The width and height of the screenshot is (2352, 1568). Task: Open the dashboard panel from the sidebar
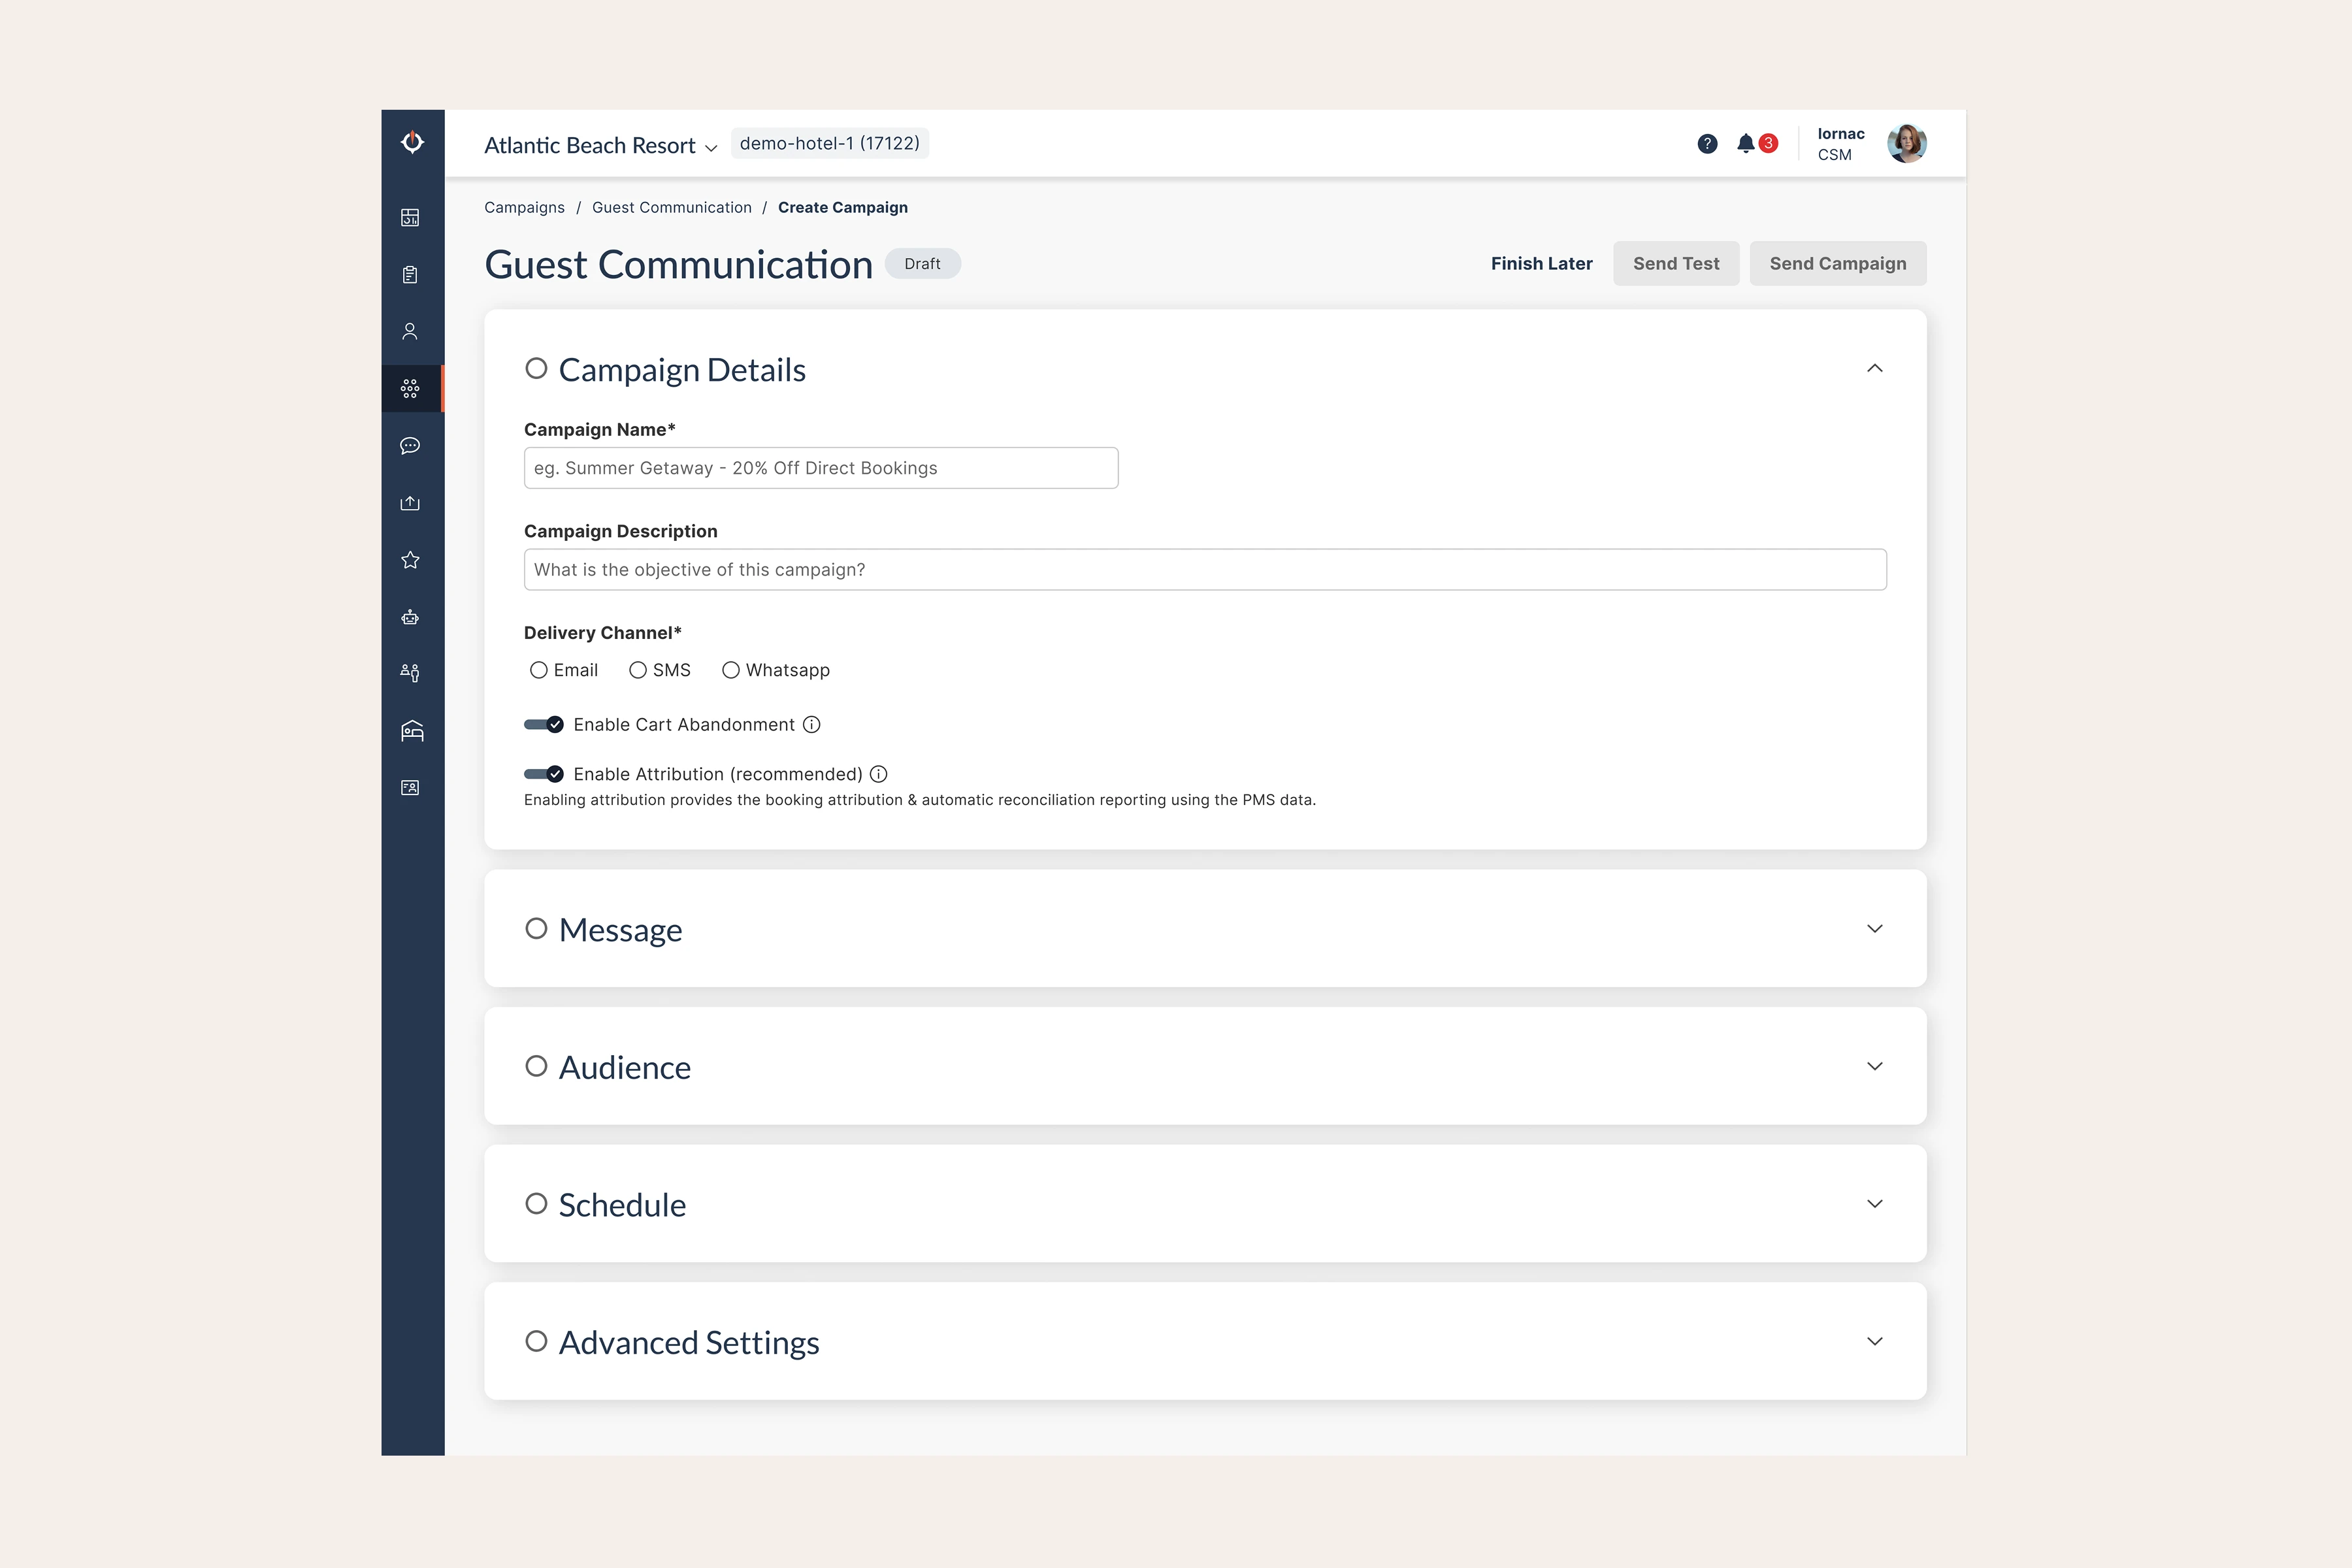(410, 217)
